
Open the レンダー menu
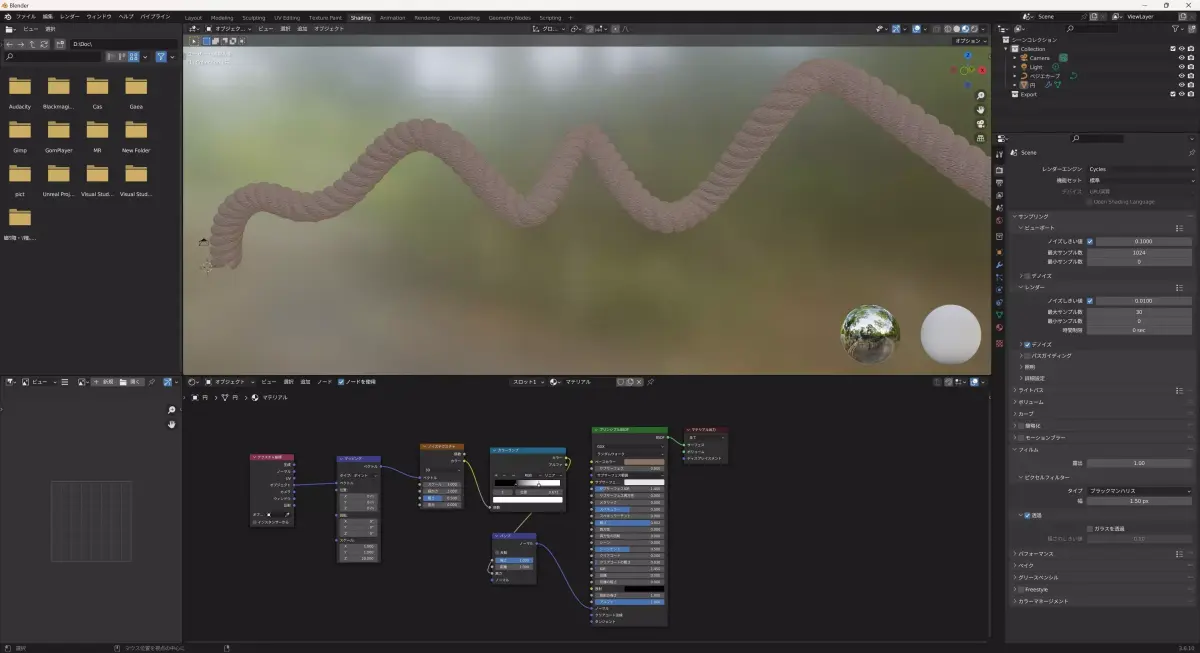point(70,17)
